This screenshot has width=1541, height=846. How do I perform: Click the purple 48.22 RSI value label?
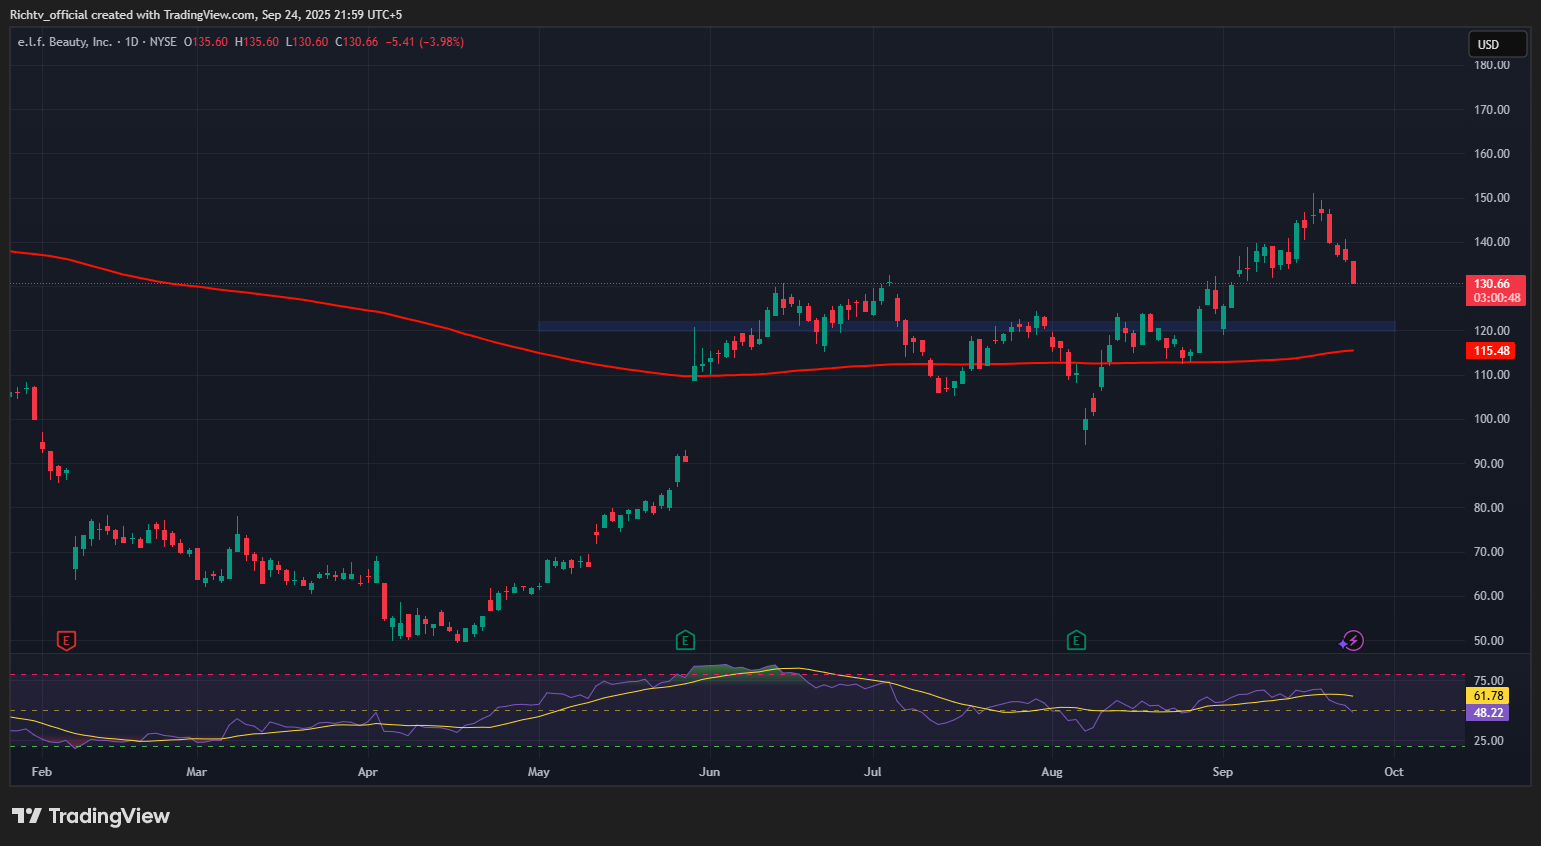pyautogui.click(x=1487, y=713)
